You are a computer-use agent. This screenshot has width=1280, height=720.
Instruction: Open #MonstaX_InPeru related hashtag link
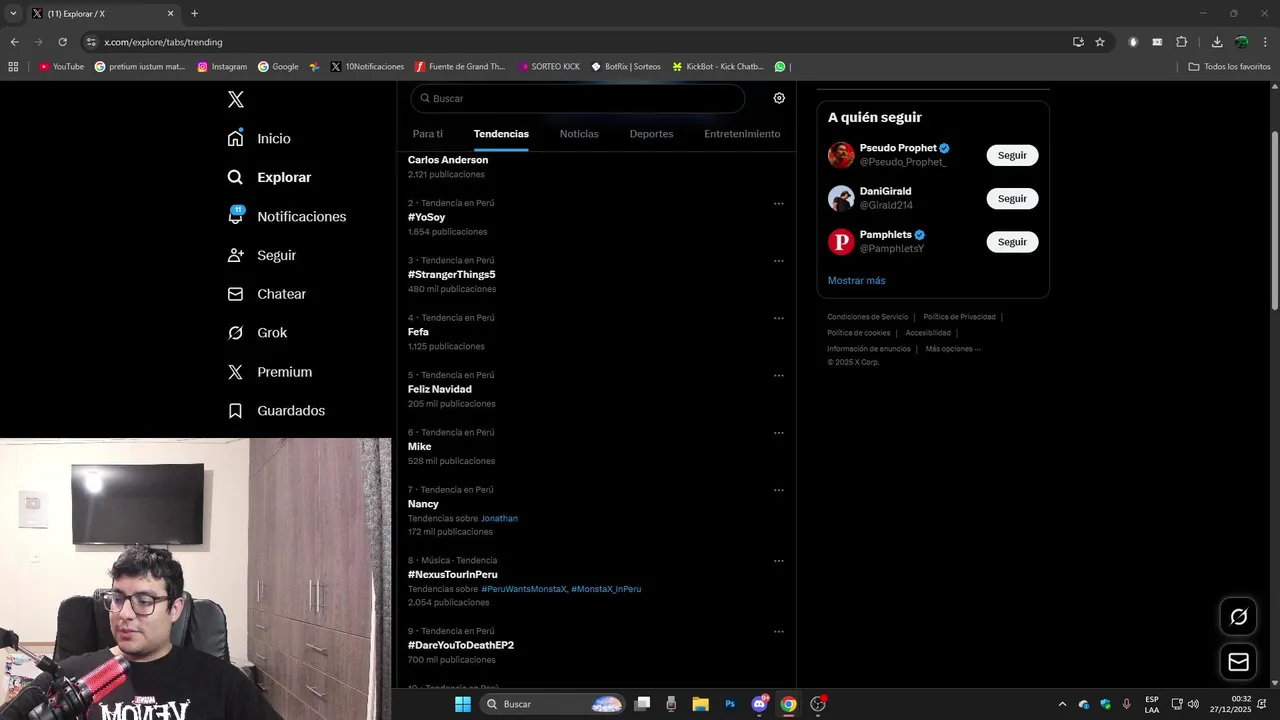tap(606, 589)
